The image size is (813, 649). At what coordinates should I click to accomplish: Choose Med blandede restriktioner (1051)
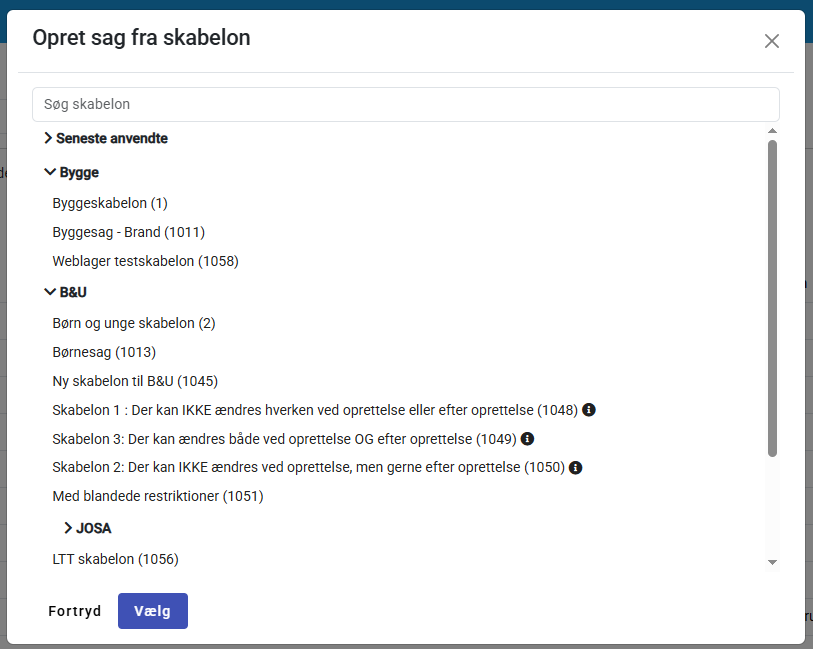point(158,496)
